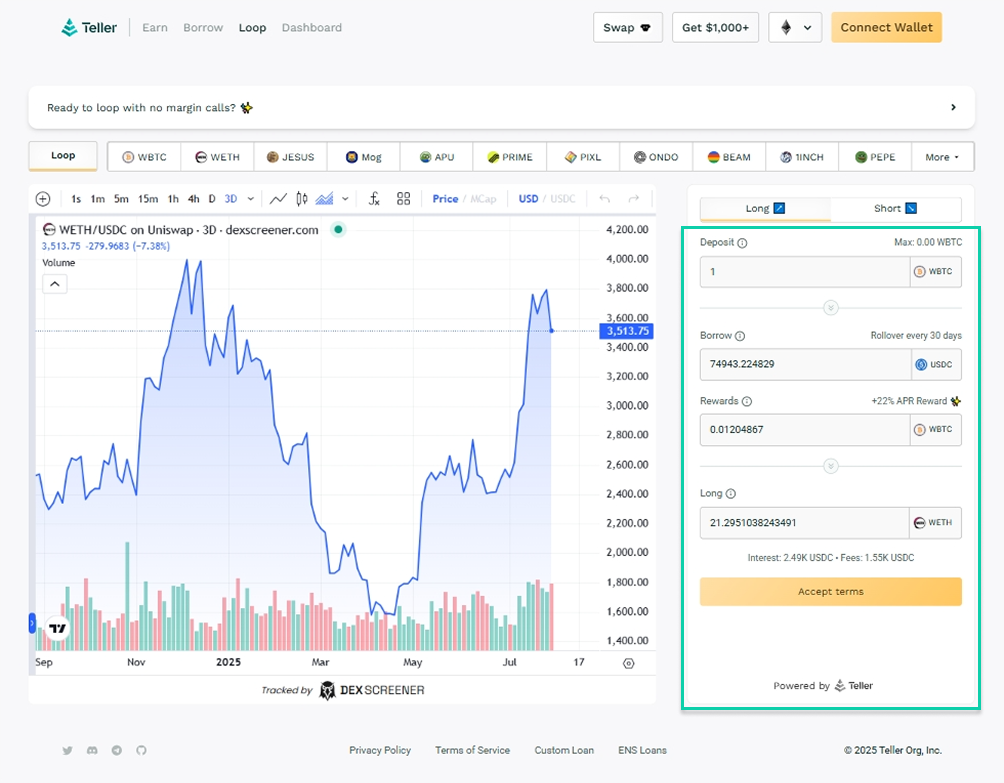Open the network selector dropdown
Screen dimensions: 1004x783
(795, 28)
